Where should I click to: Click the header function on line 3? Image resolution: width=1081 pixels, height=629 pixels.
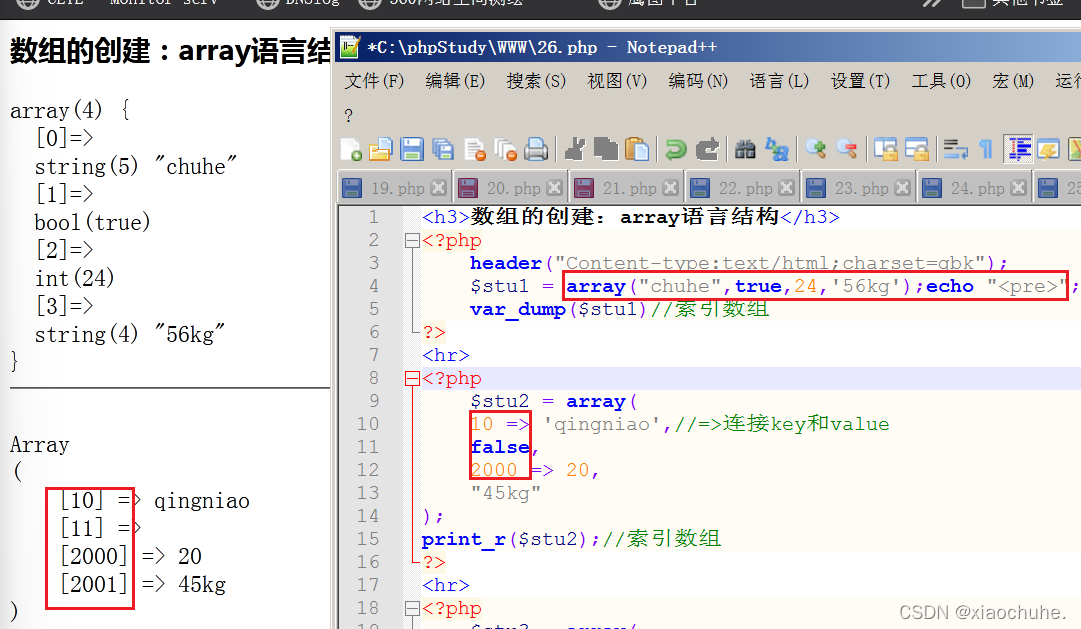pos(505,263)
